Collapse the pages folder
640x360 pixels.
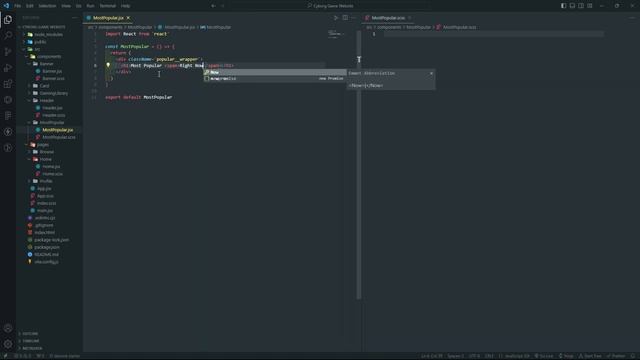[x=42, y=144]
